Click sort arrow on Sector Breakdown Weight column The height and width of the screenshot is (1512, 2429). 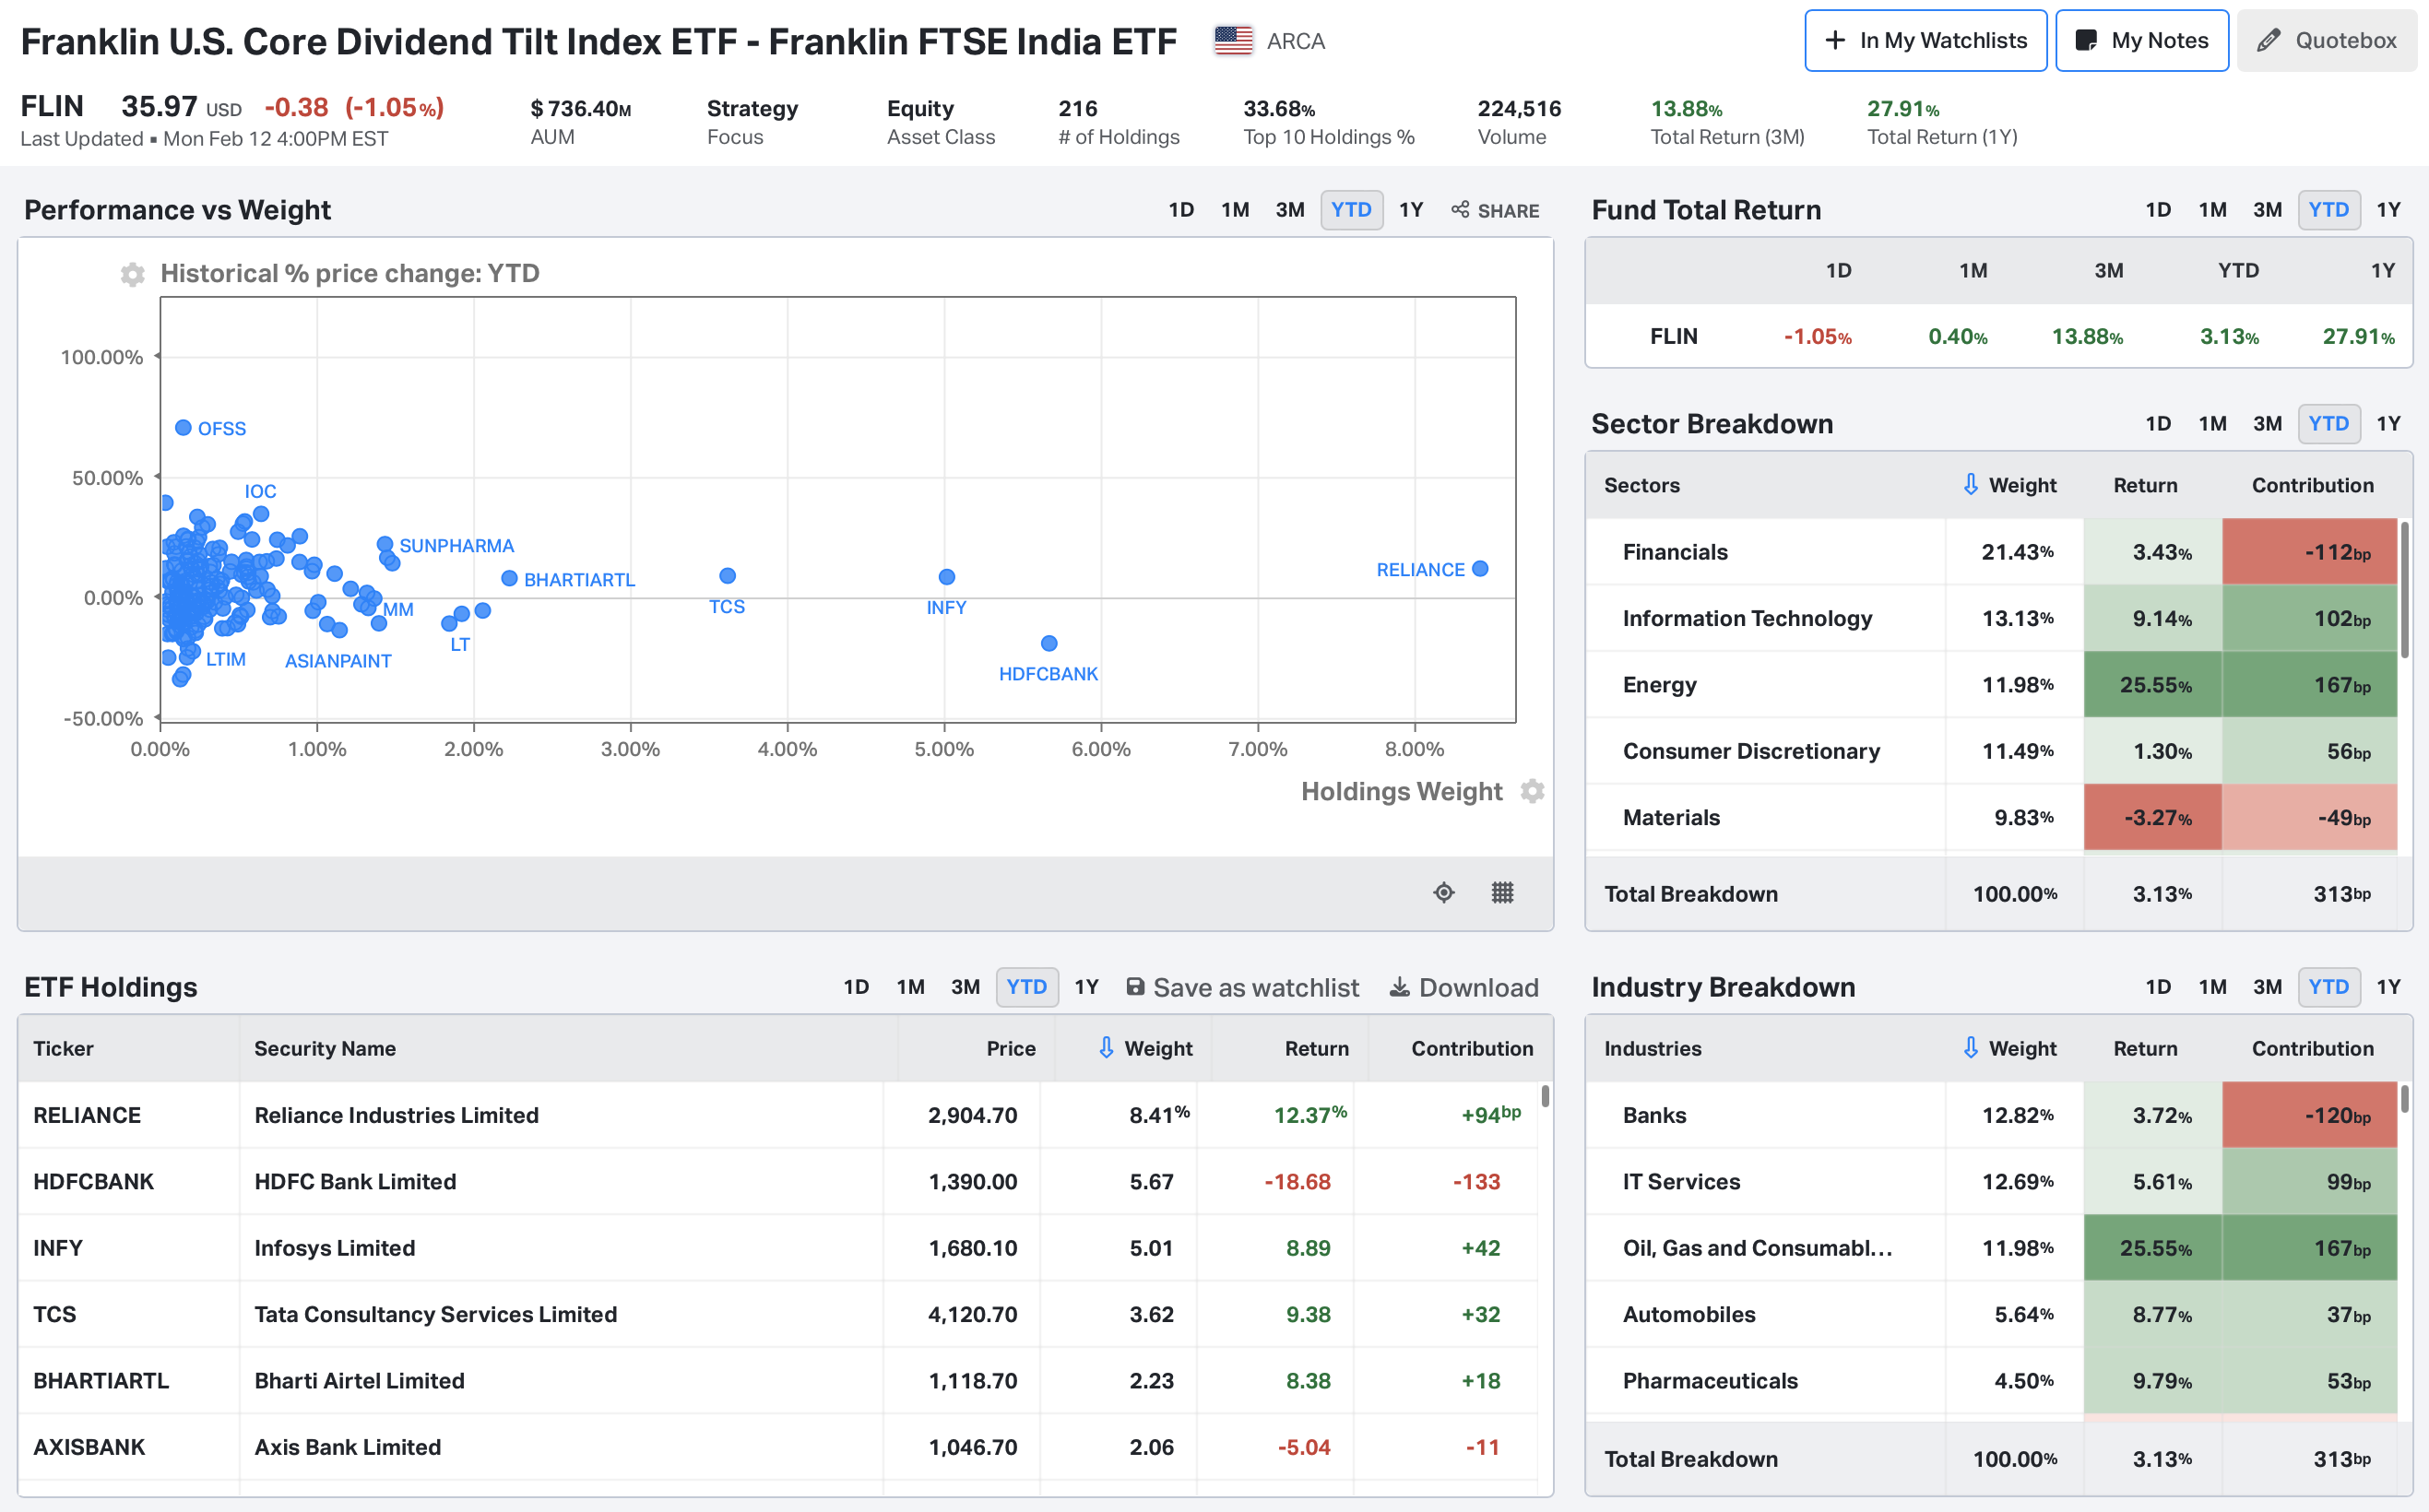1970,485
